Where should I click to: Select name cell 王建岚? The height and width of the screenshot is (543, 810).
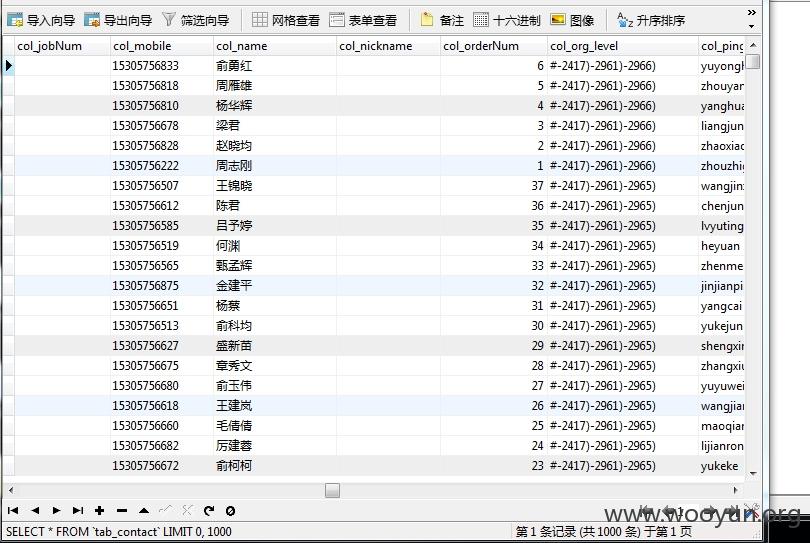275,406
